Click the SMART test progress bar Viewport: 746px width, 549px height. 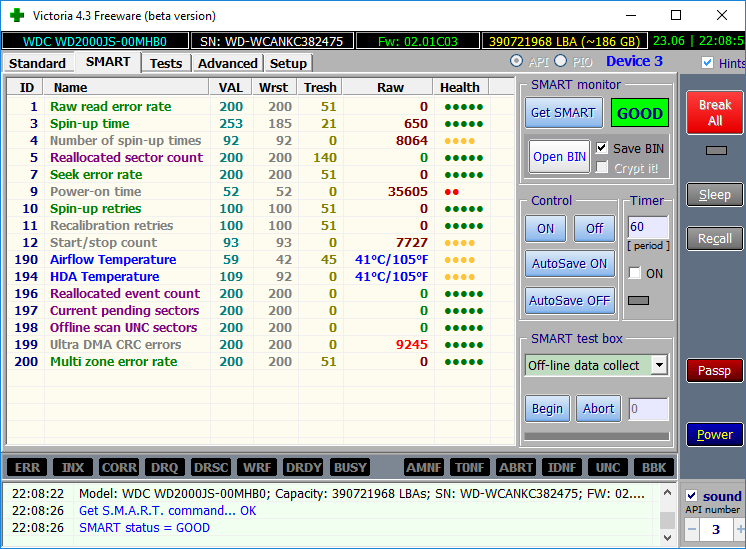(x=597, y=436)
